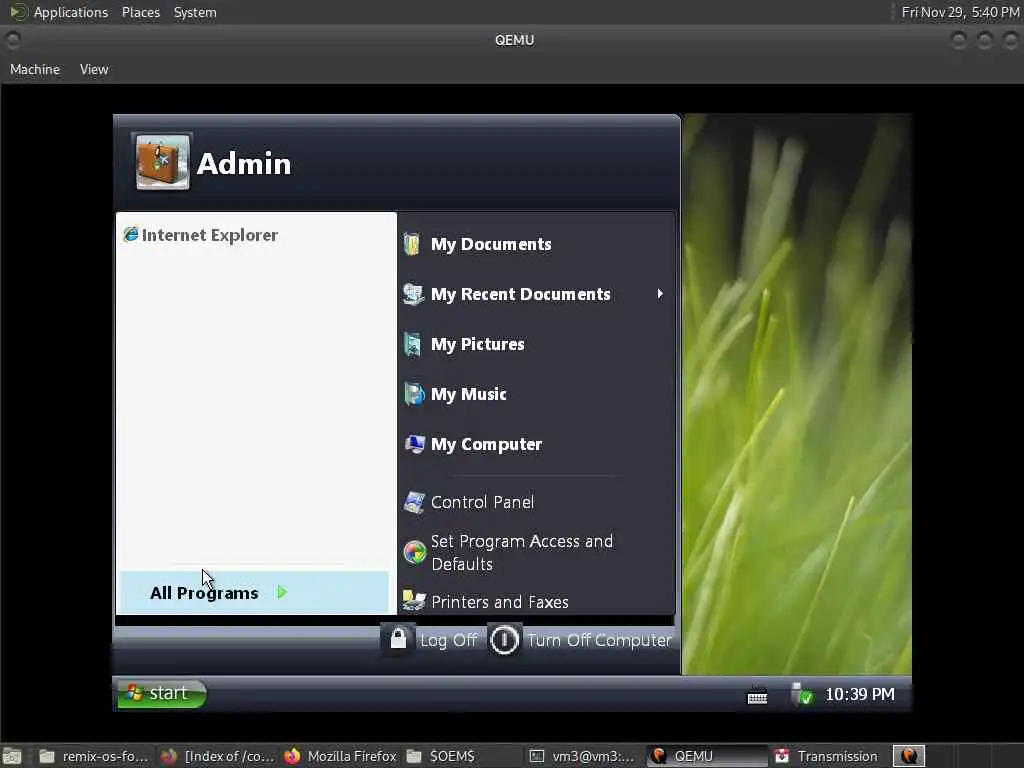Switch to vm3@vm3 terminal window
The height and width of the screenshot is (768, 1024).
[583, 756]
